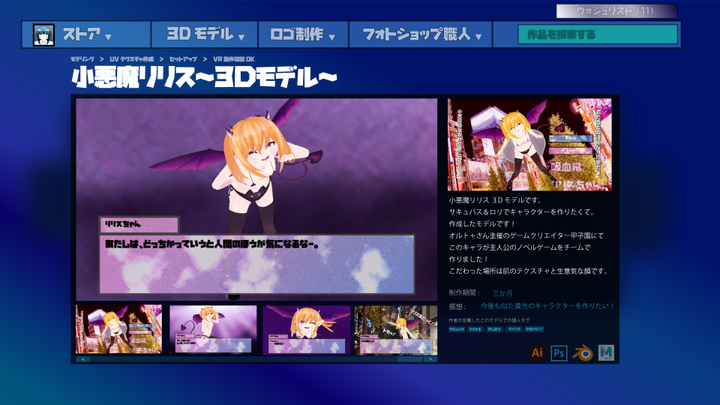Open the ストア dropdown menu
This screenshot has width=720, height=405.
pos(87,34)
